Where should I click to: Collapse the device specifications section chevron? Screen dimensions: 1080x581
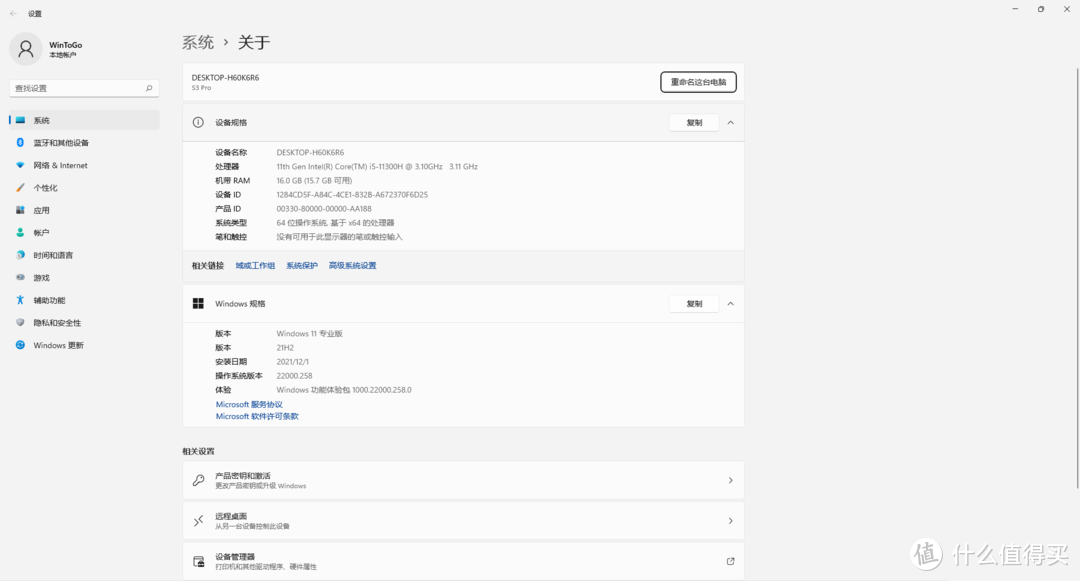(730, 122)
